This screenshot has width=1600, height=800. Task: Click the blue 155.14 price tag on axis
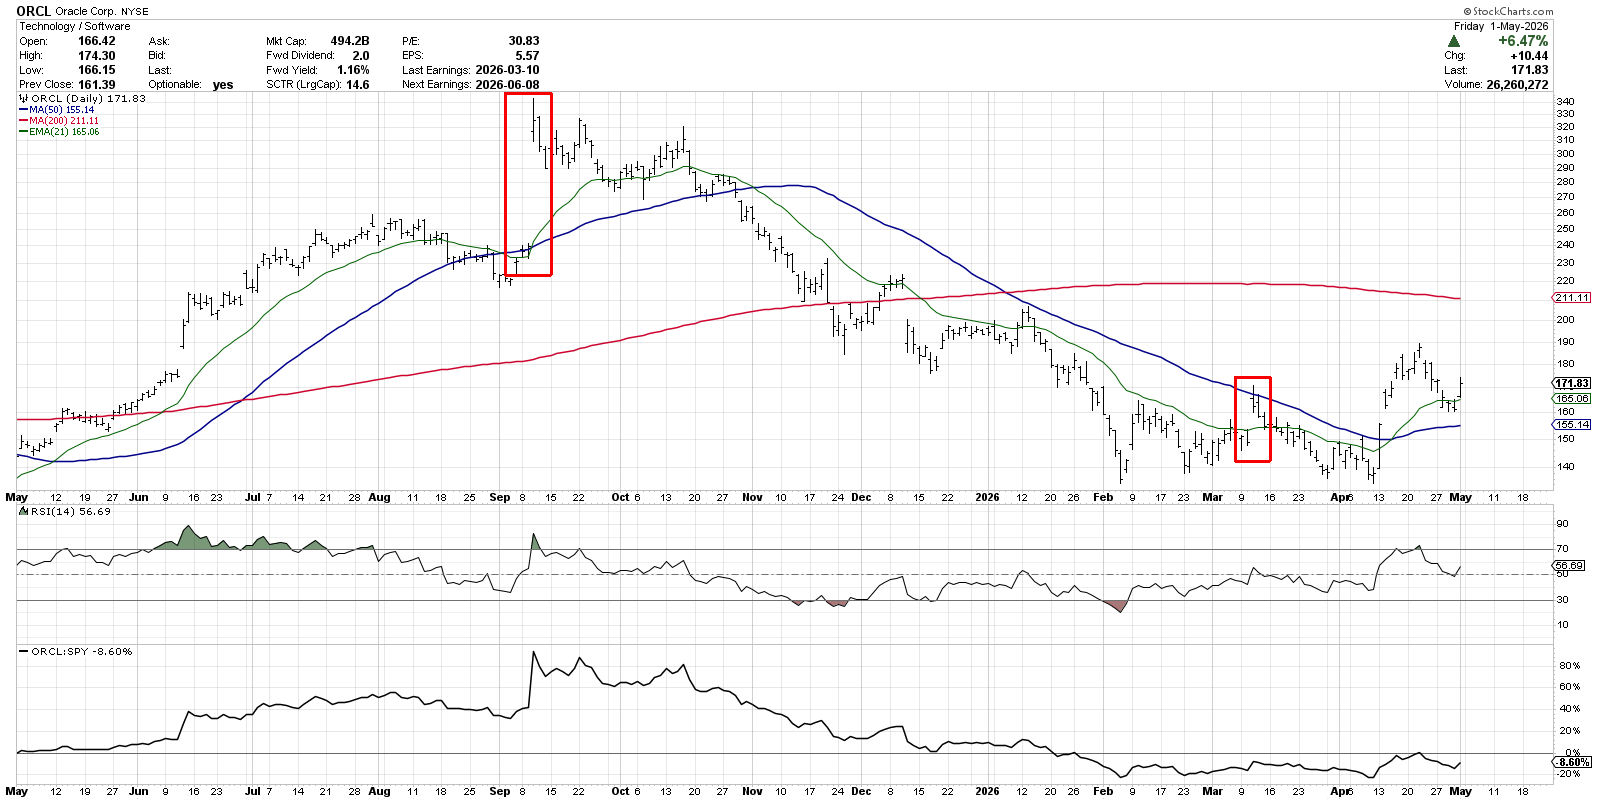point(1572,424)
